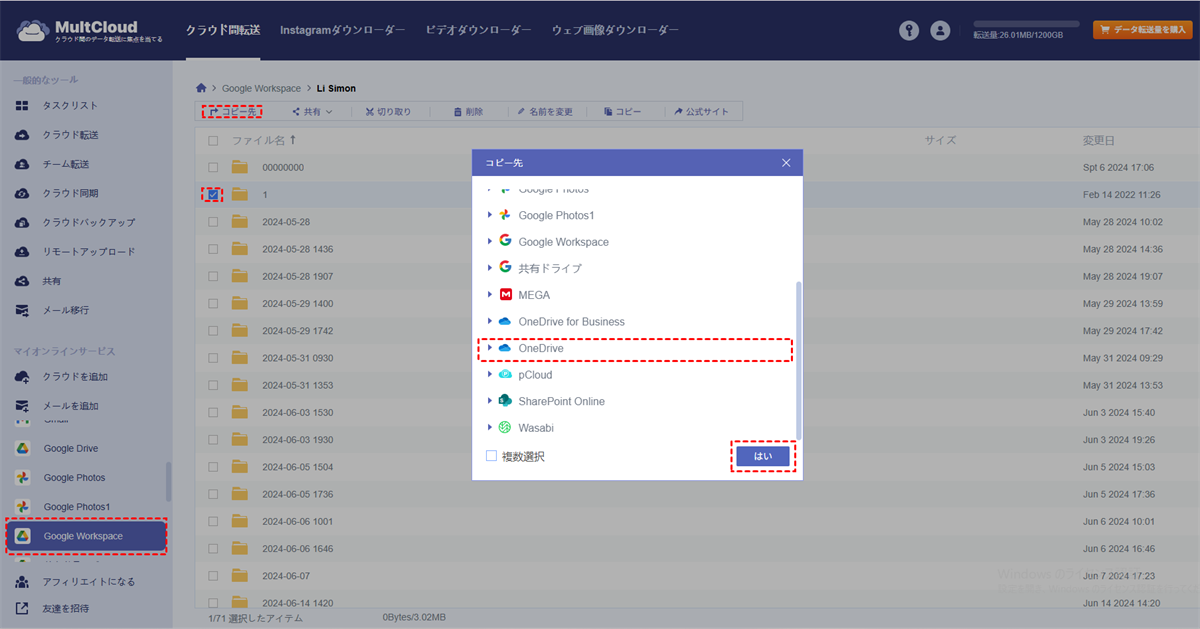
Task: Switch to Instagramダウンローダー tab
Action: (x=342, y=31)
